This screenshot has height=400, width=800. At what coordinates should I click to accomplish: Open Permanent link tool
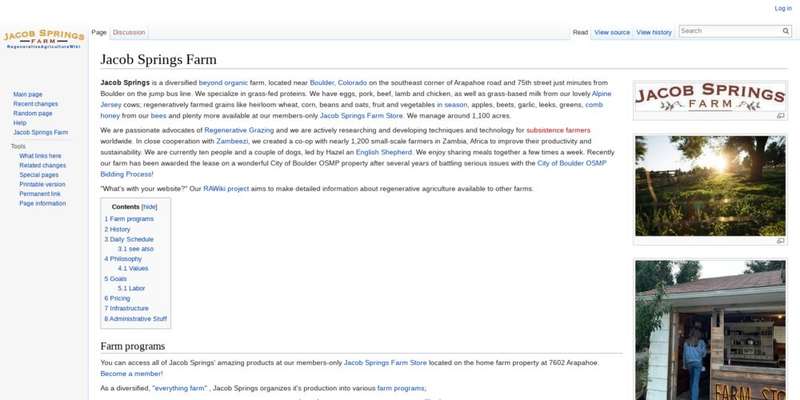pyautogui.click(x=40, y=194)
